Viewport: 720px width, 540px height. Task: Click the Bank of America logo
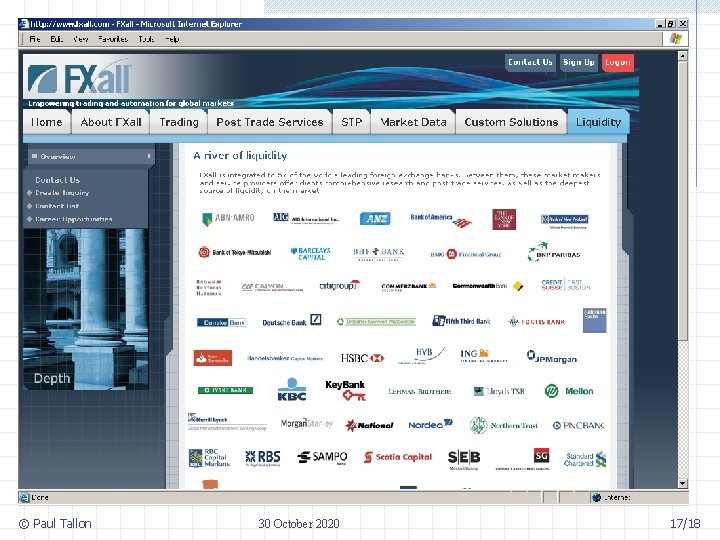coord(440,220)
